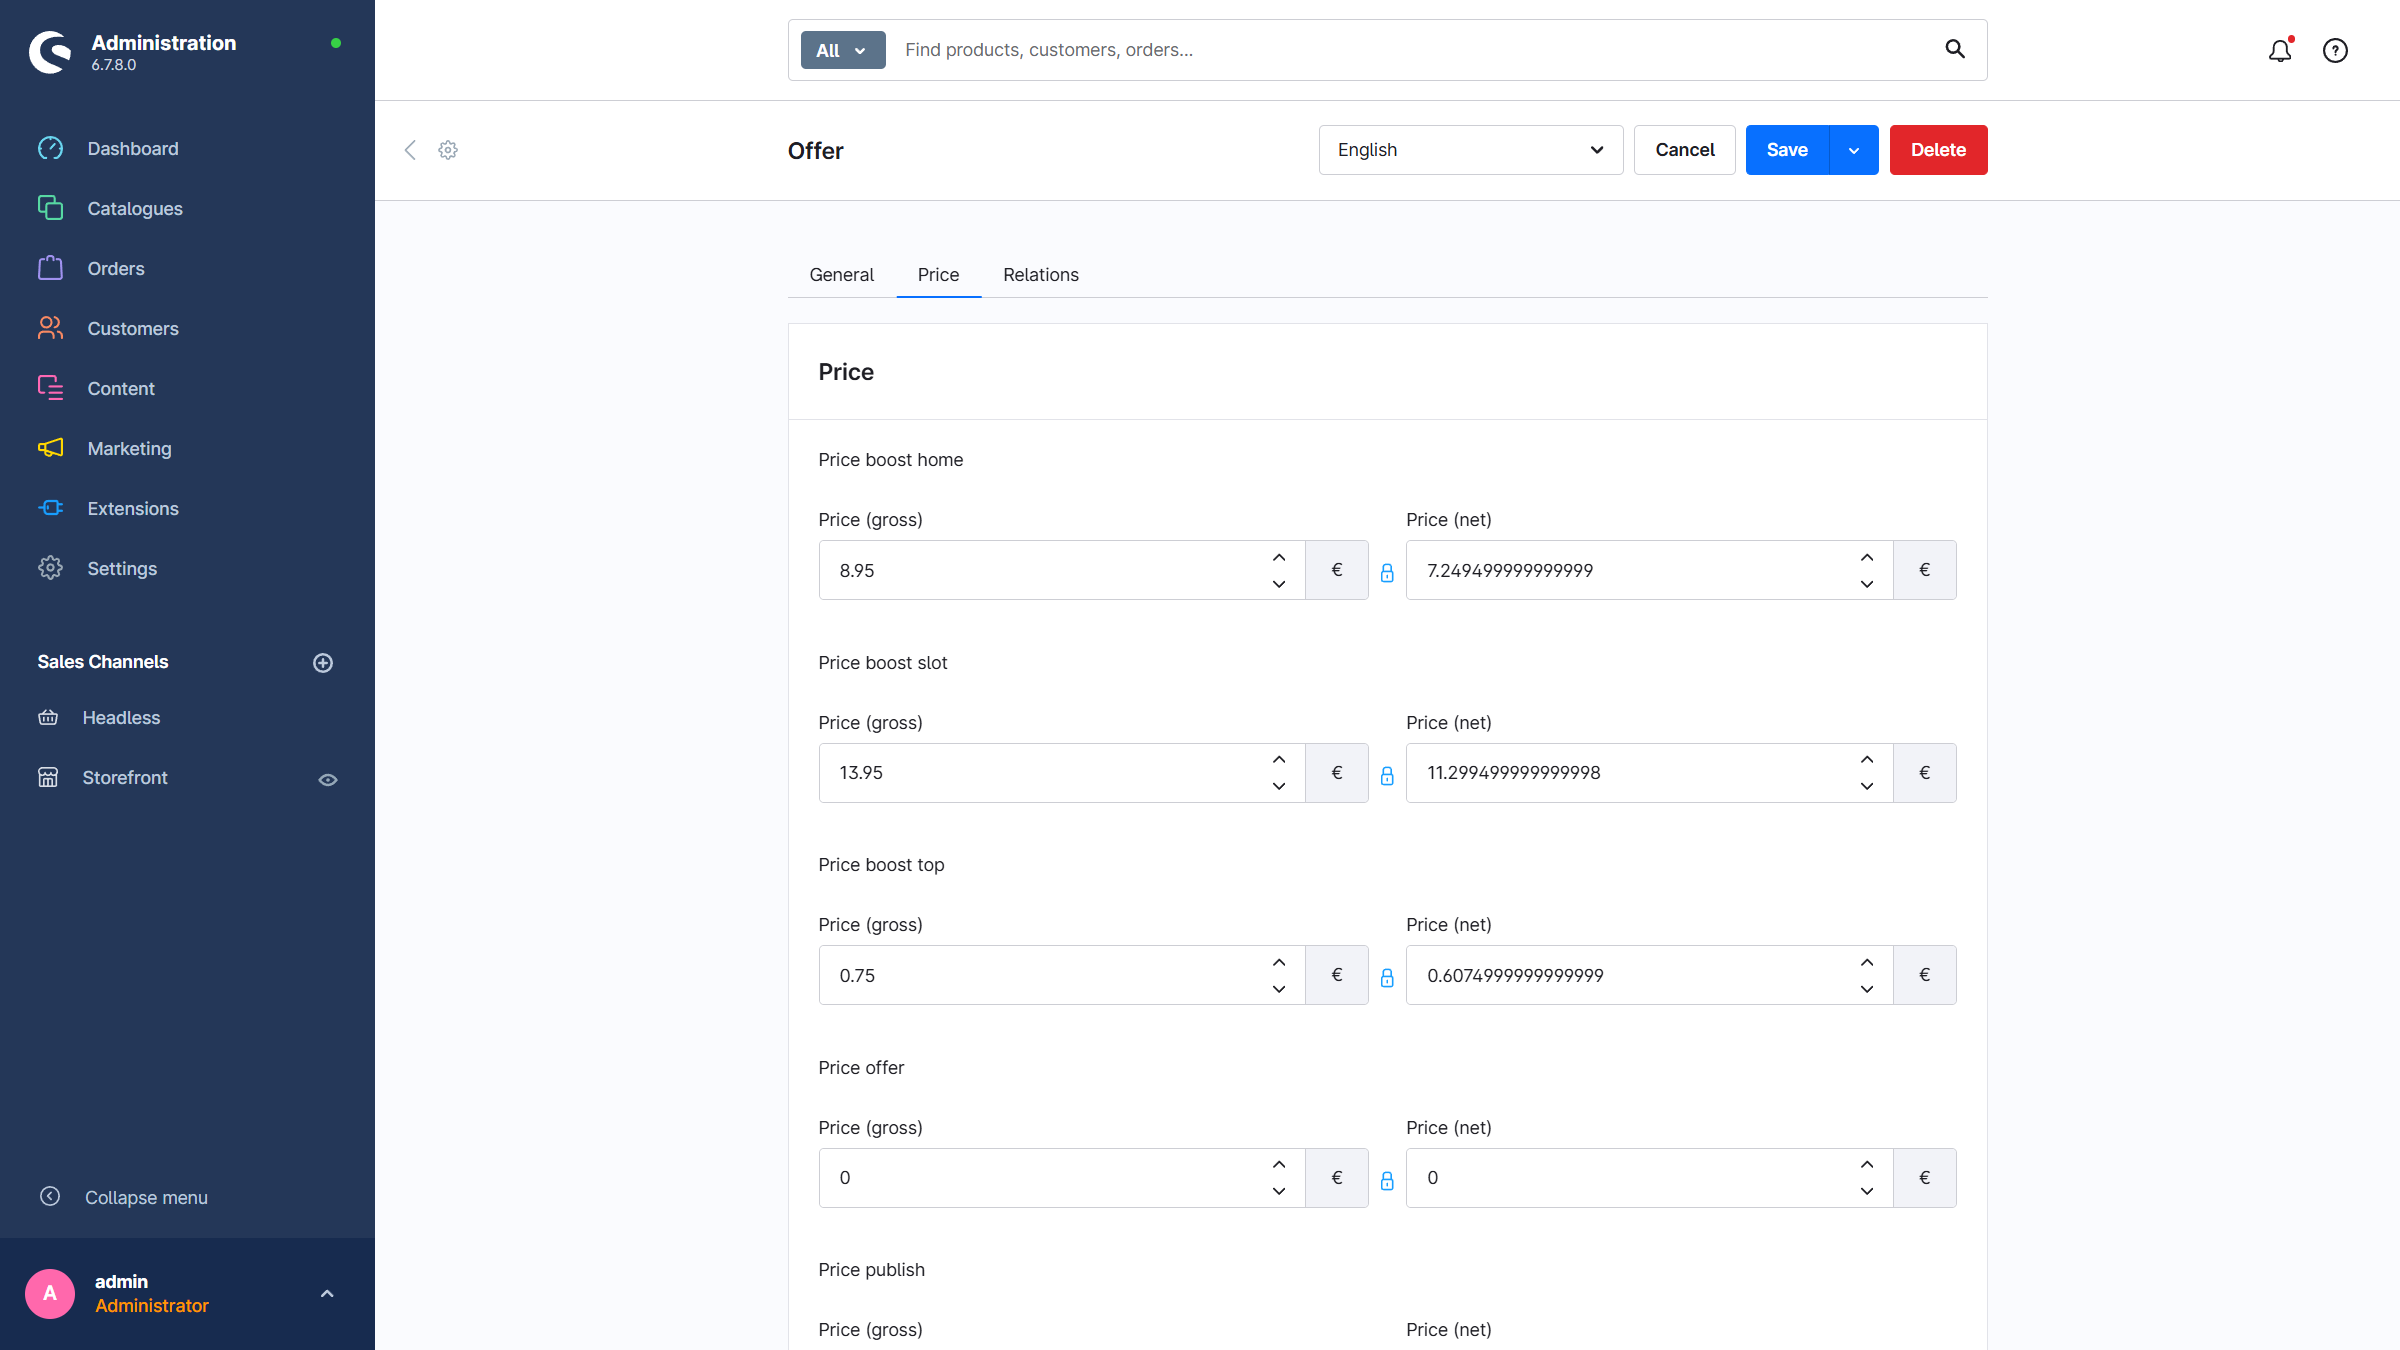Image resolution: width=2400 pixels, height=1350 pixels.
Task: Switch to the General tab
Action: coord(841,275)
